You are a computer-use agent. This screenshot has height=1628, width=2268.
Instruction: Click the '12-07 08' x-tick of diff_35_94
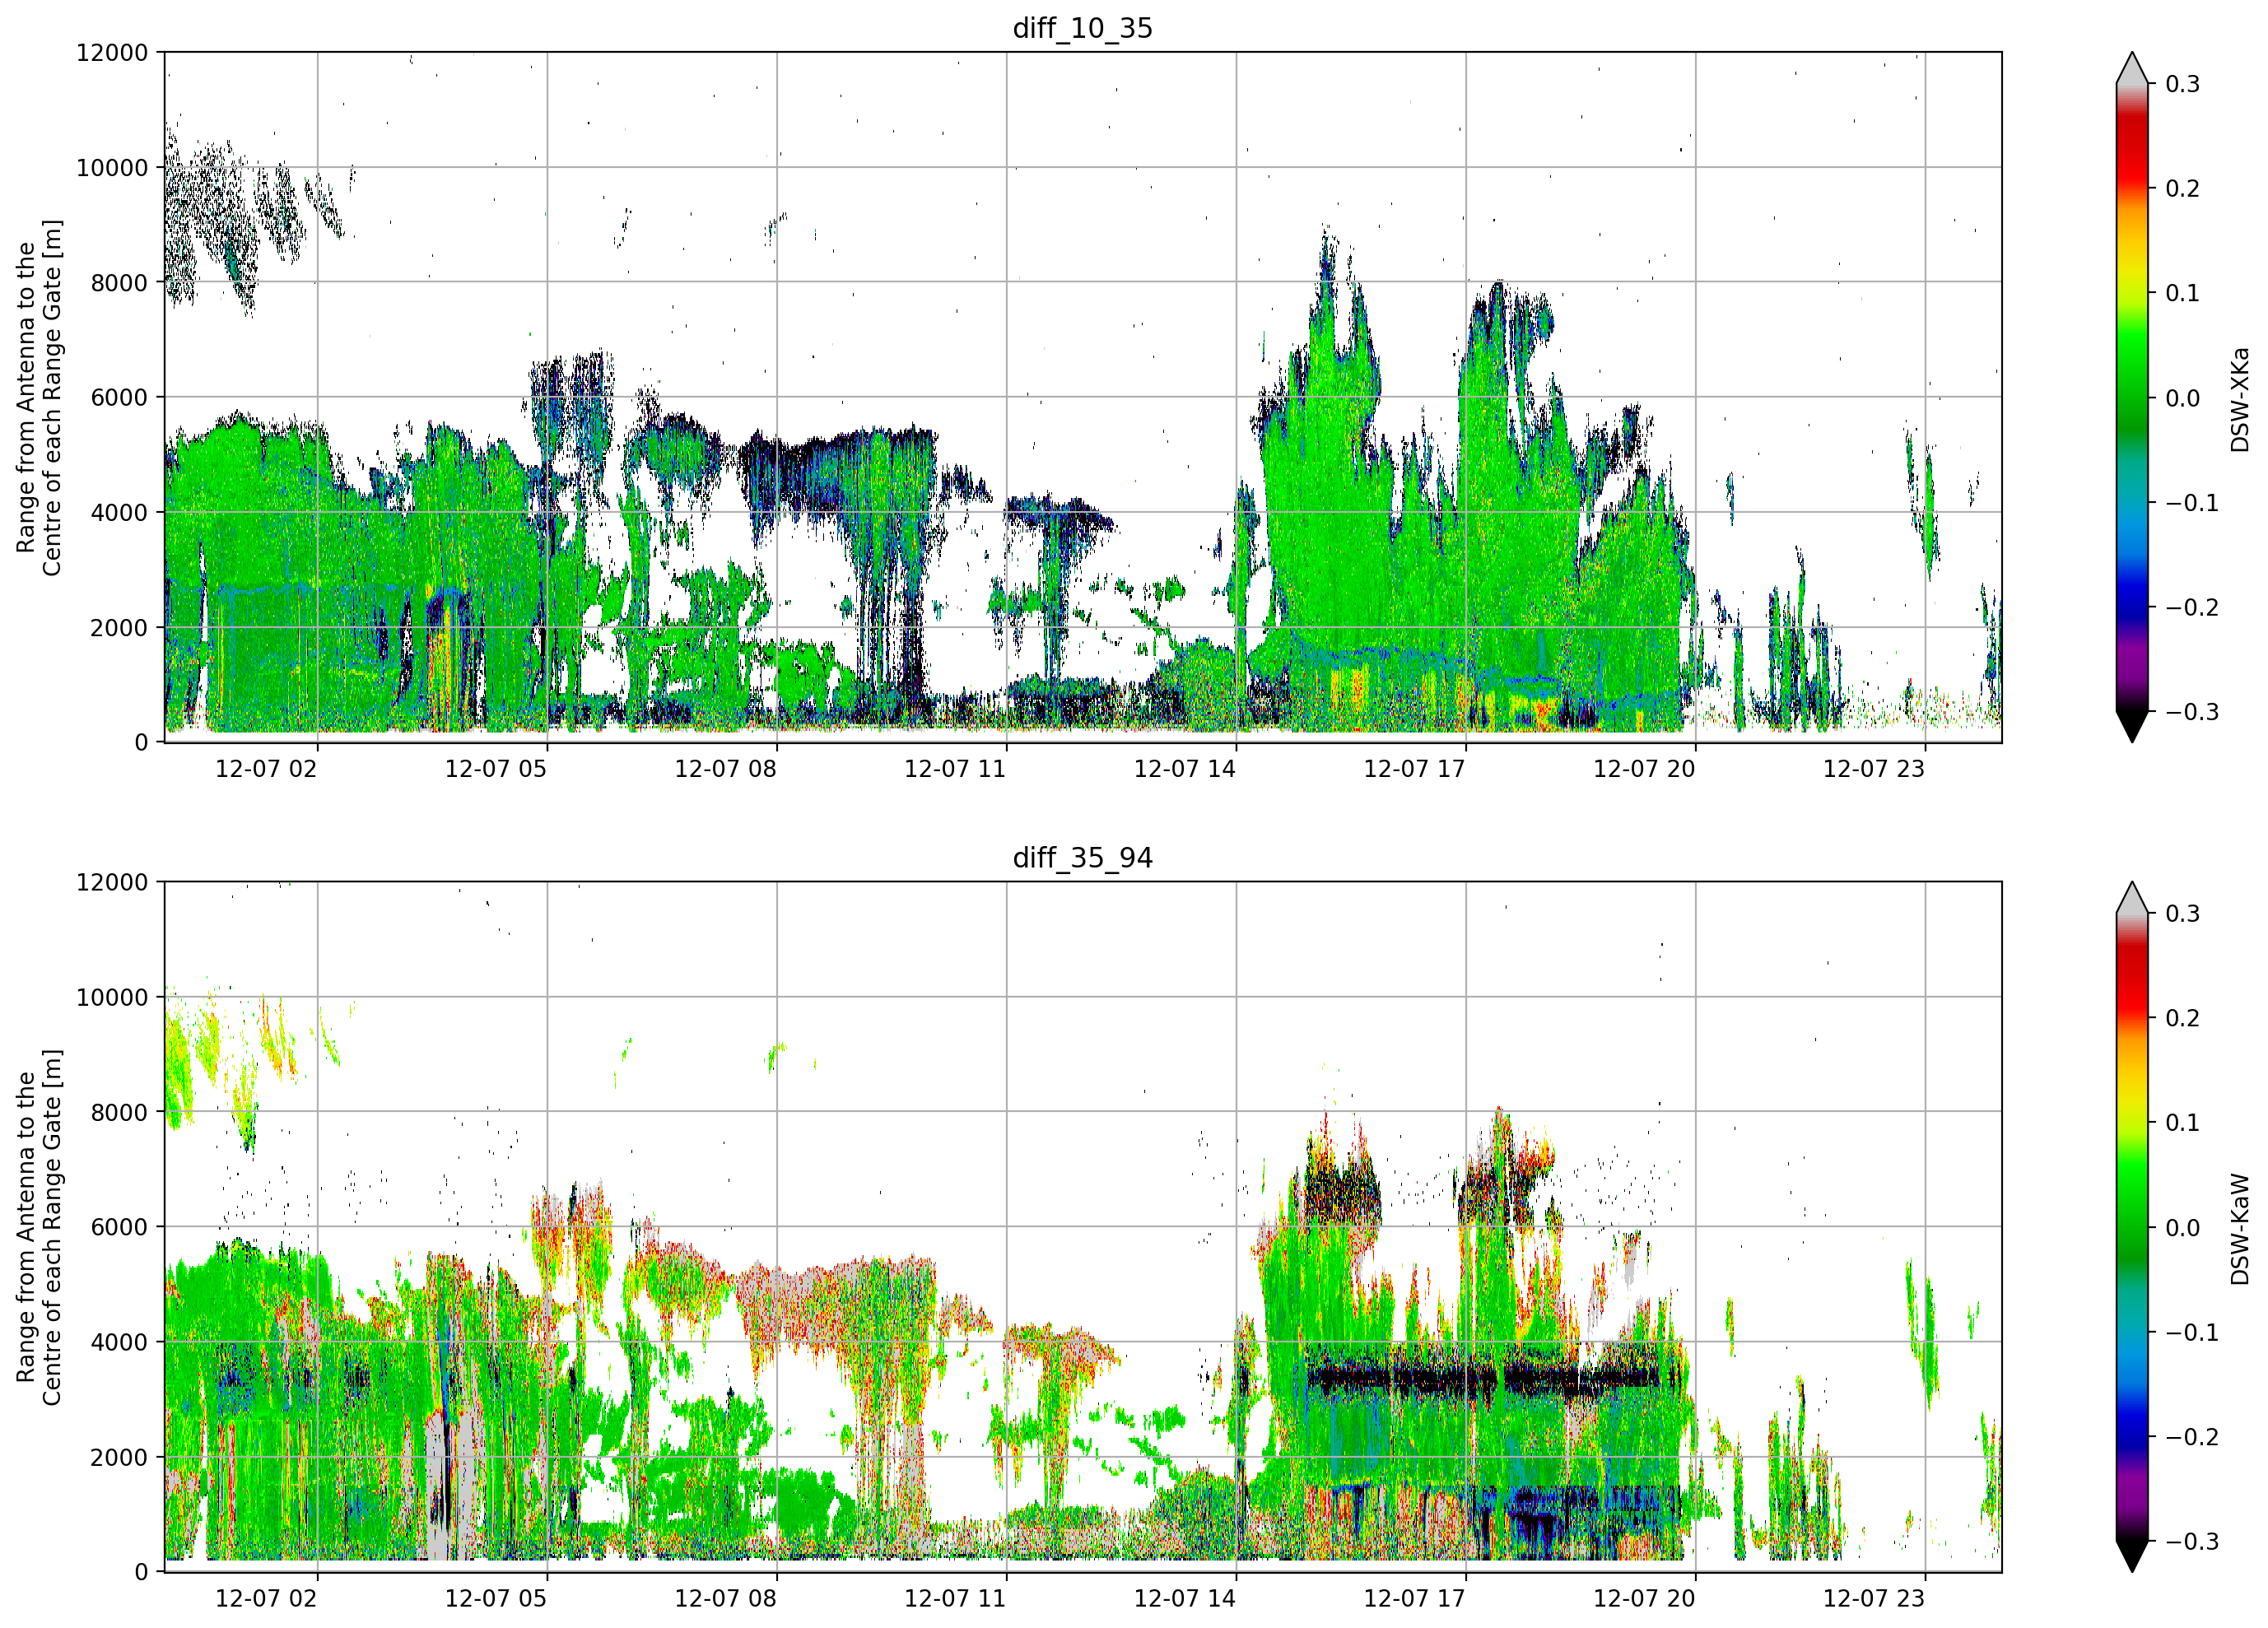point(725,1599)
